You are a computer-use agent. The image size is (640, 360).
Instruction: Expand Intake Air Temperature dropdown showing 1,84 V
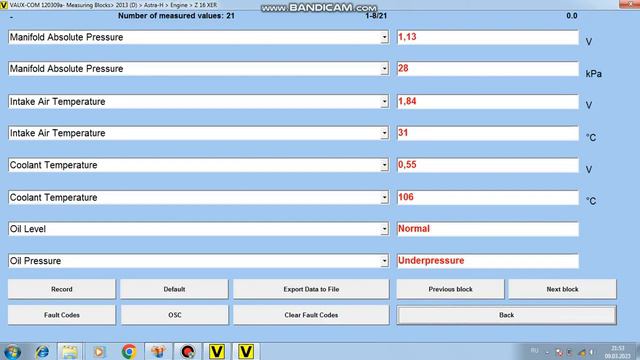point(384,102)
